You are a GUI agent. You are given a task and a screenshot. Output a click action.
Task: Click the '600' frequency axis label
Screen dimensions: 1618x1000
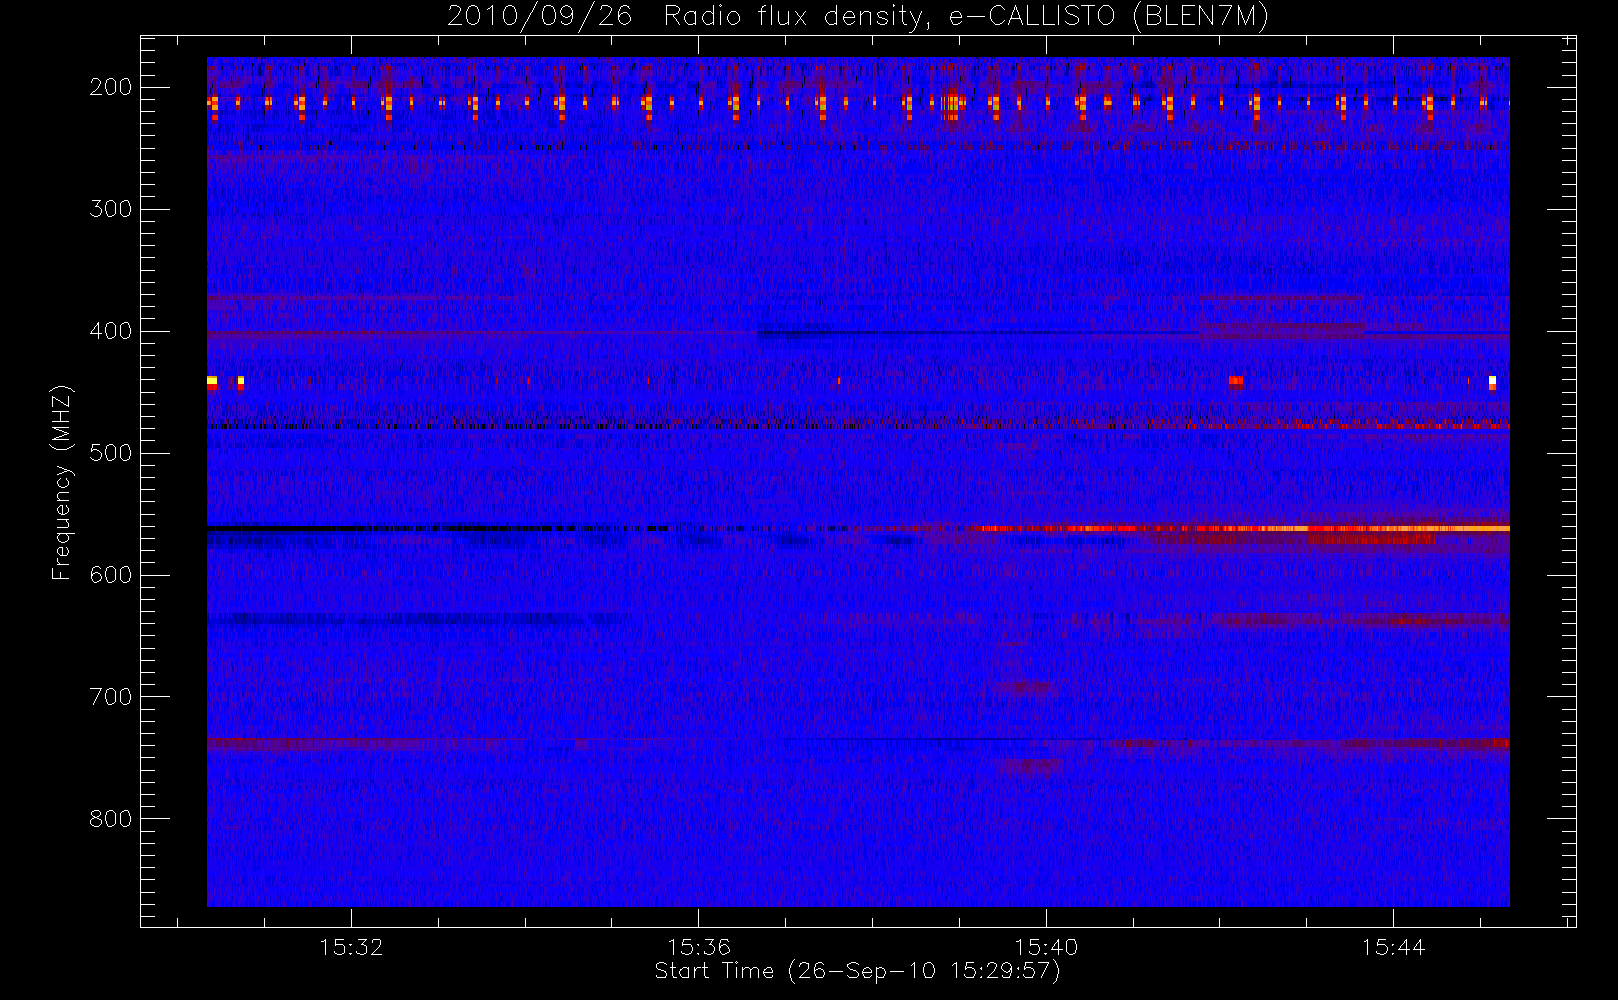point(110,575)
